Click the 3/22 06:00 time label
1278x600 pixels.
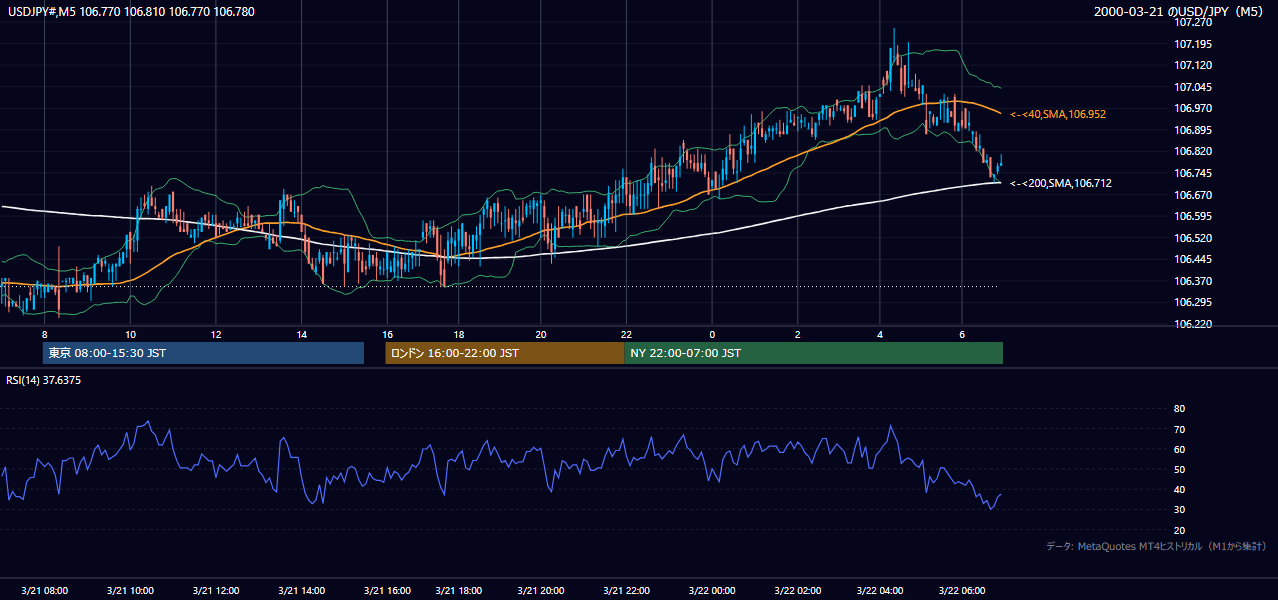(962, 591)
